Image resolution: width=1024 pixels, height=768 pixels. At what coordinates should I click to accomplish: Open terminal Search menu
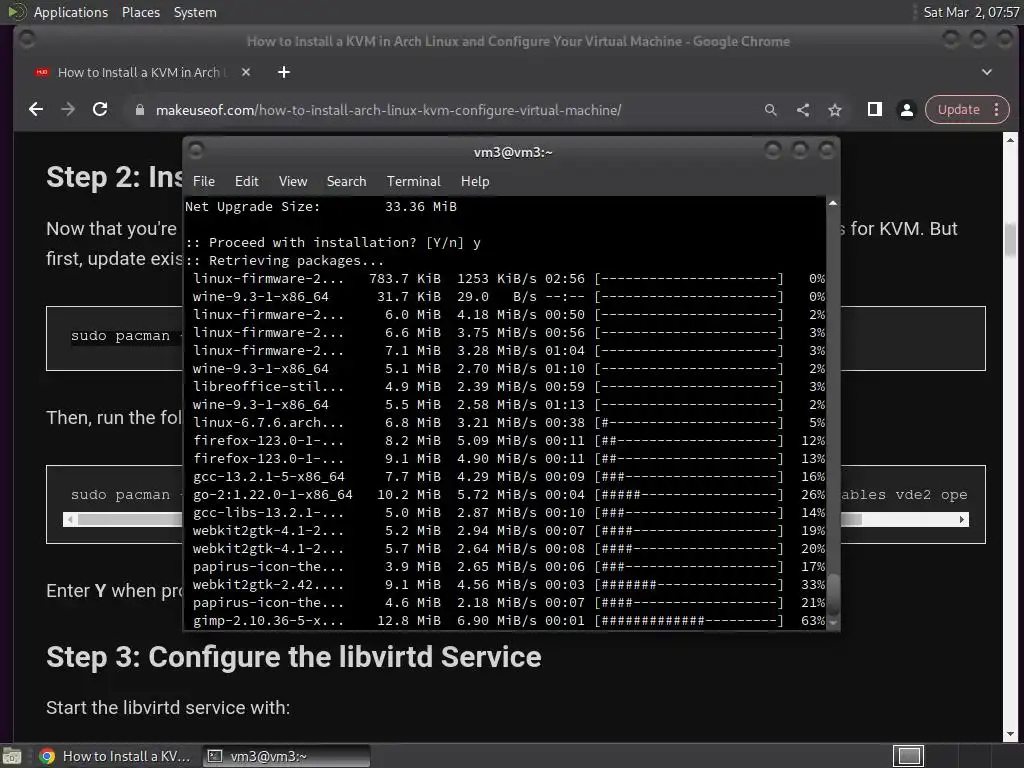click(x=346, y=181)
